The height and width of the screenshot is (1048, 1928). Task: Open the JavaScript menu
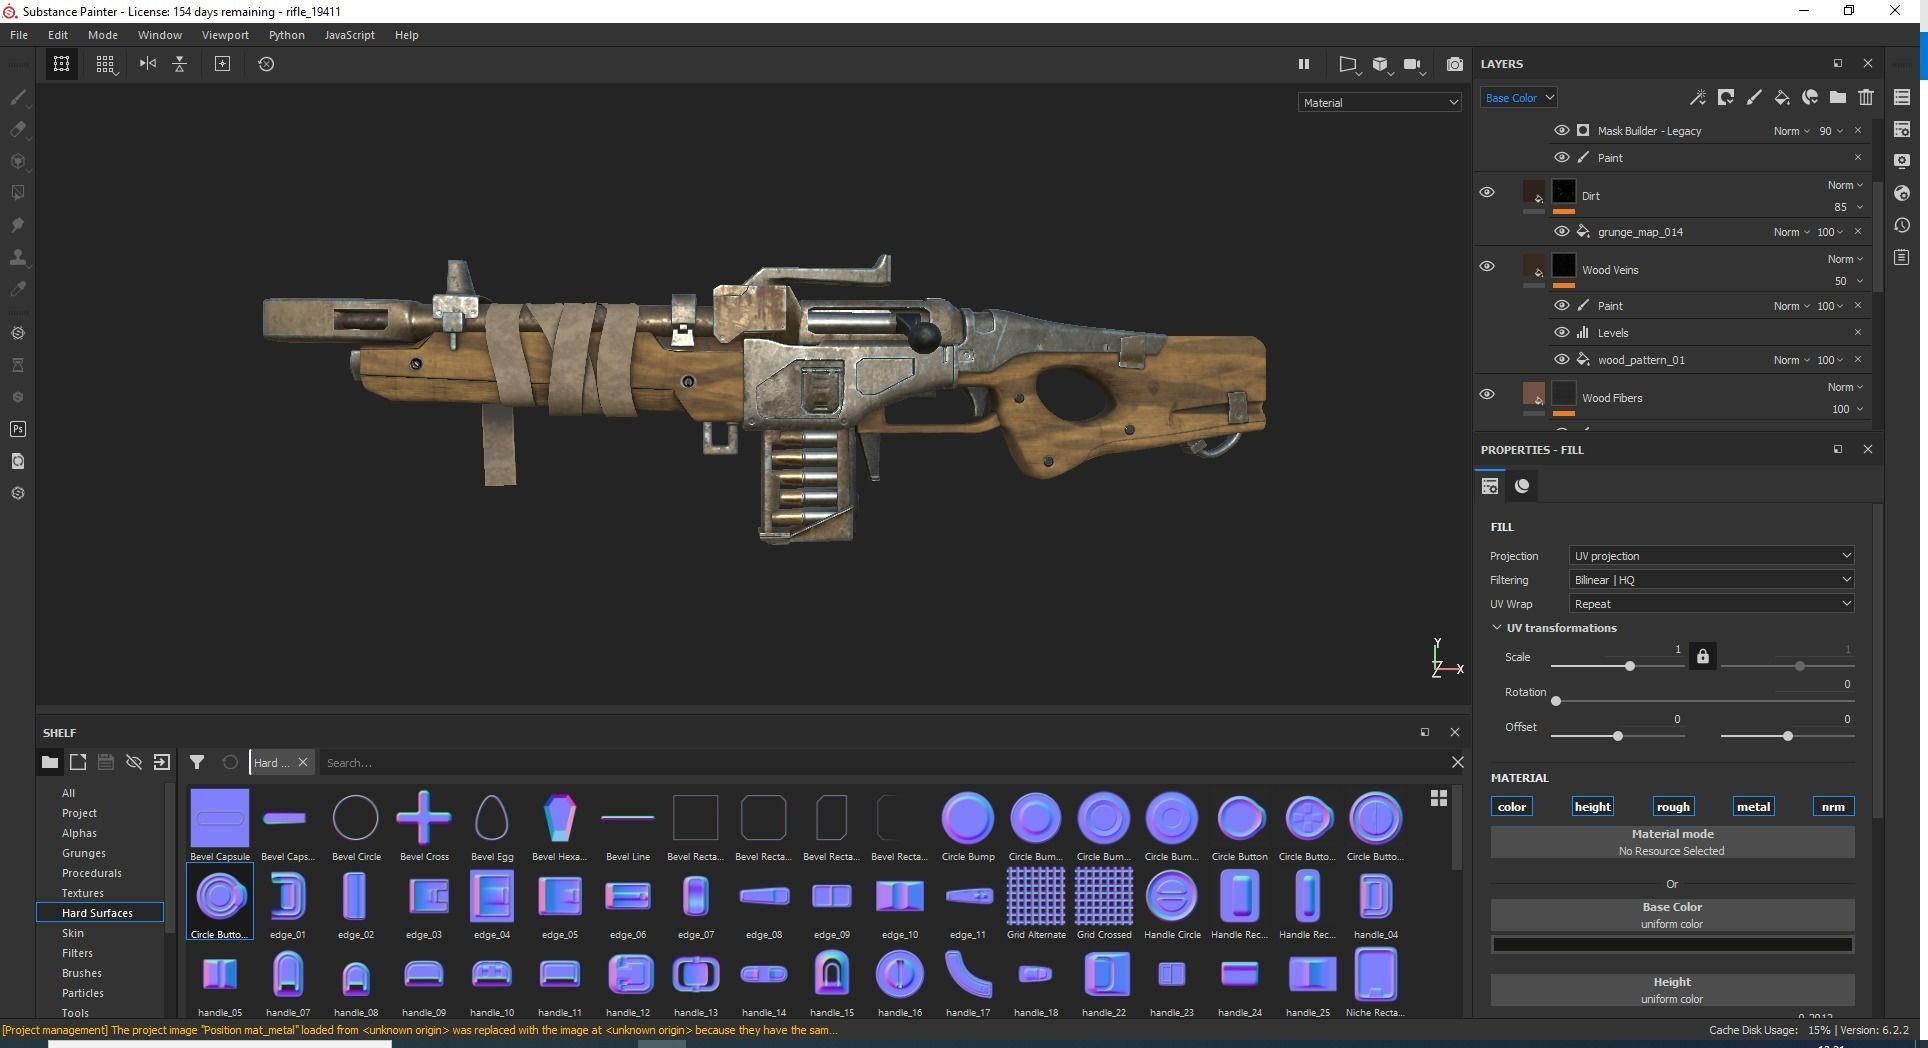tap(350, 35)
